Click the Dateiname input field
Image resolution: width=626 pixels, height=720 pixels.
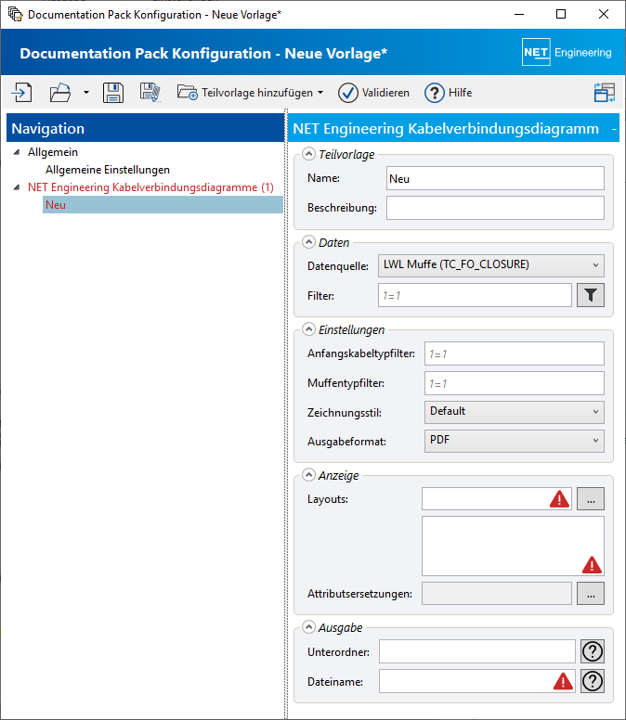click(x=477, y=681)
